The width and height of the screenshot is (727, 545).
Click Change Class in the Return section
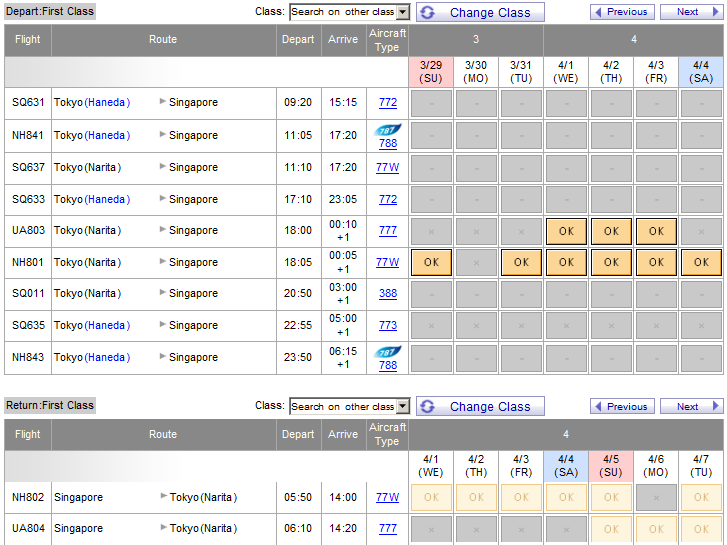point(480,406)
